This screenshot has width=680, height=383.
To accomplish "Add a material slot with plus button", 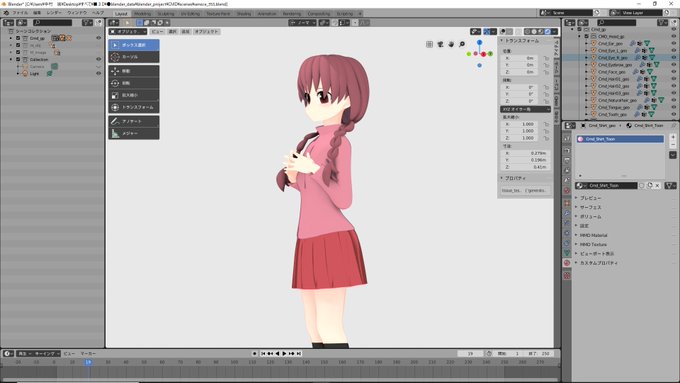I will coord(673,137).
